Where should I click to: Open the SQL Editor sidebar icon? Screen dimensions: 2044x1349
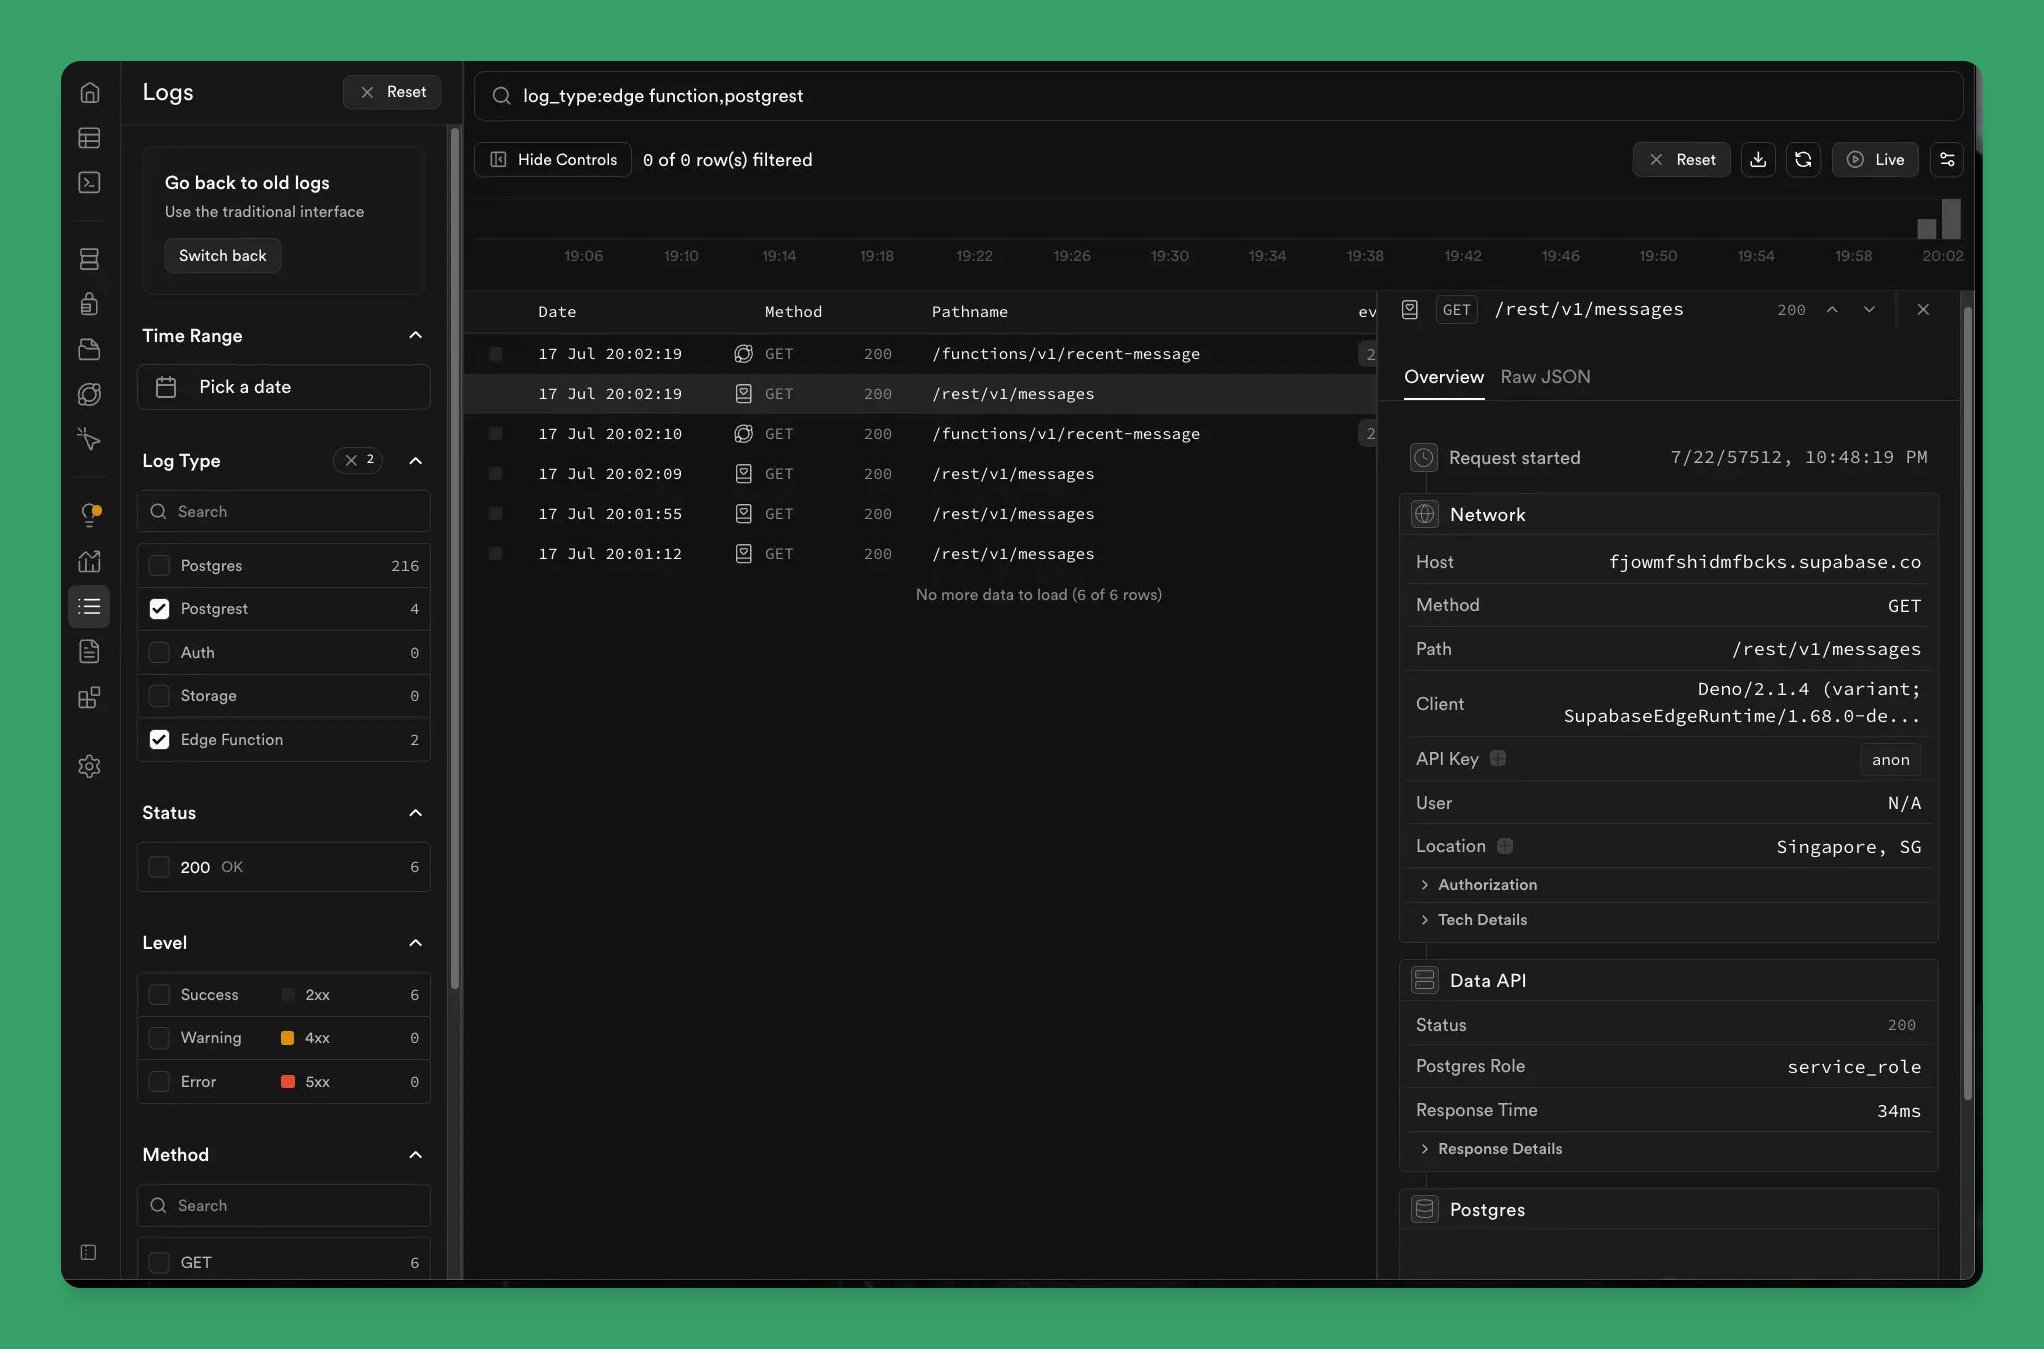(89, 182)
